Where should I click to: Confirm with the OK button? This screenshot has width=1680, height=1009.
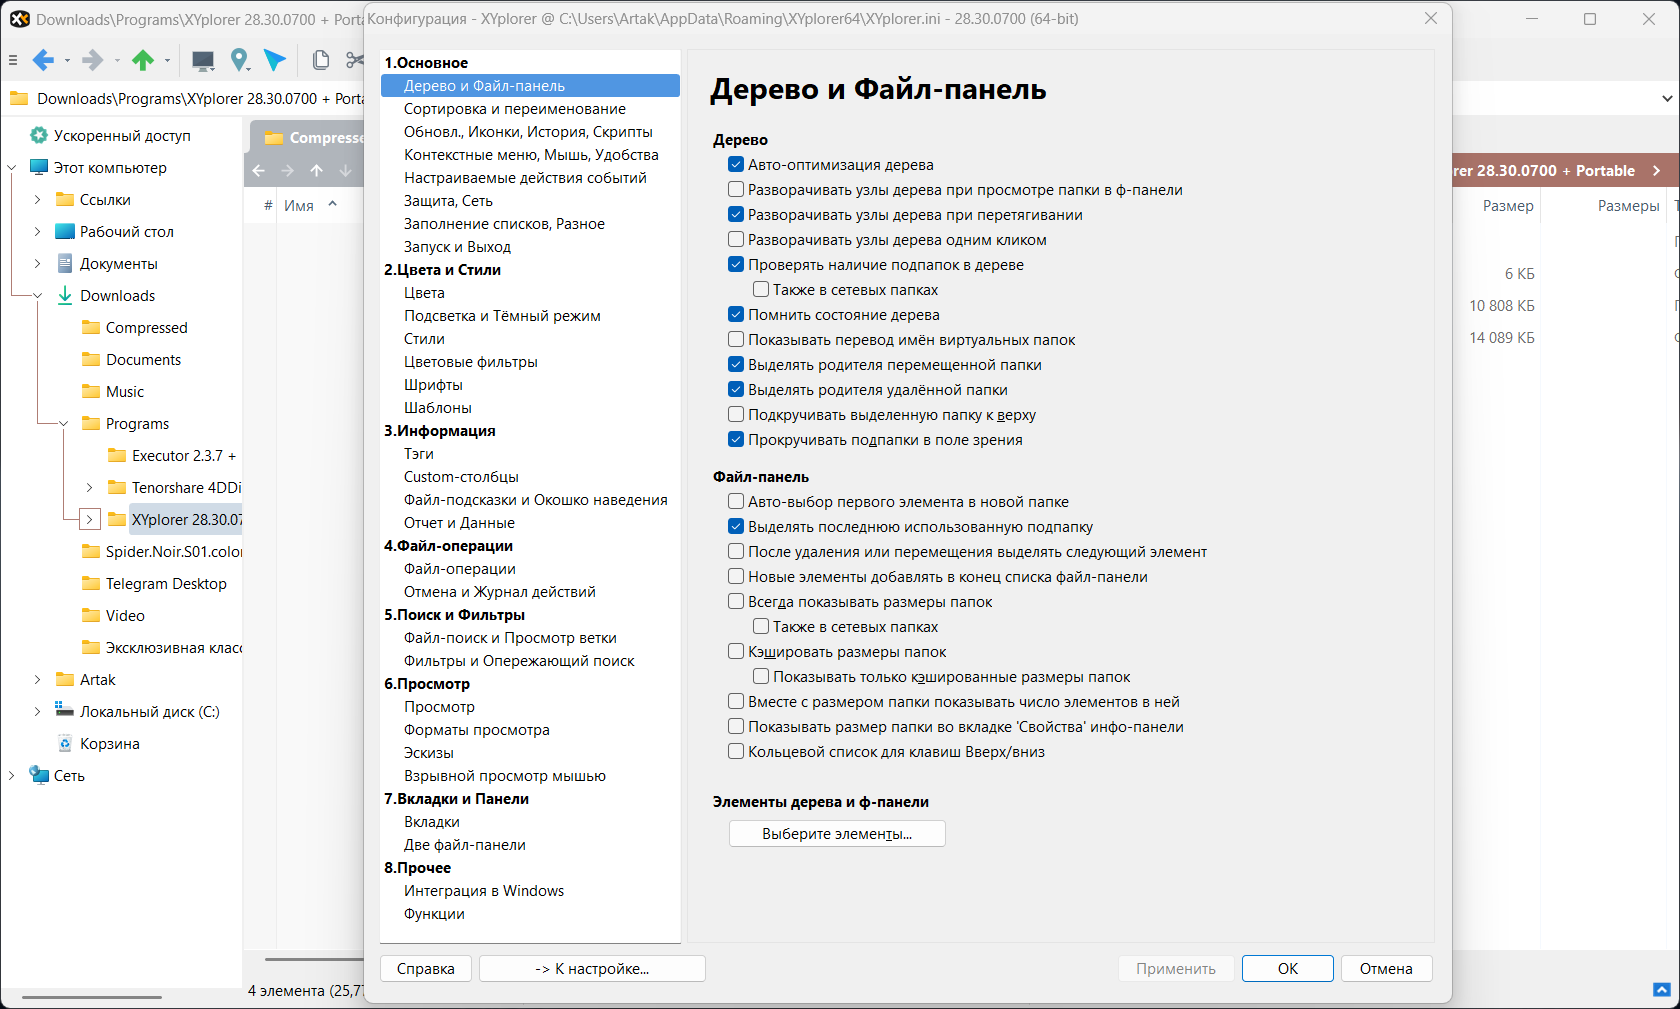coord(1288,969)
